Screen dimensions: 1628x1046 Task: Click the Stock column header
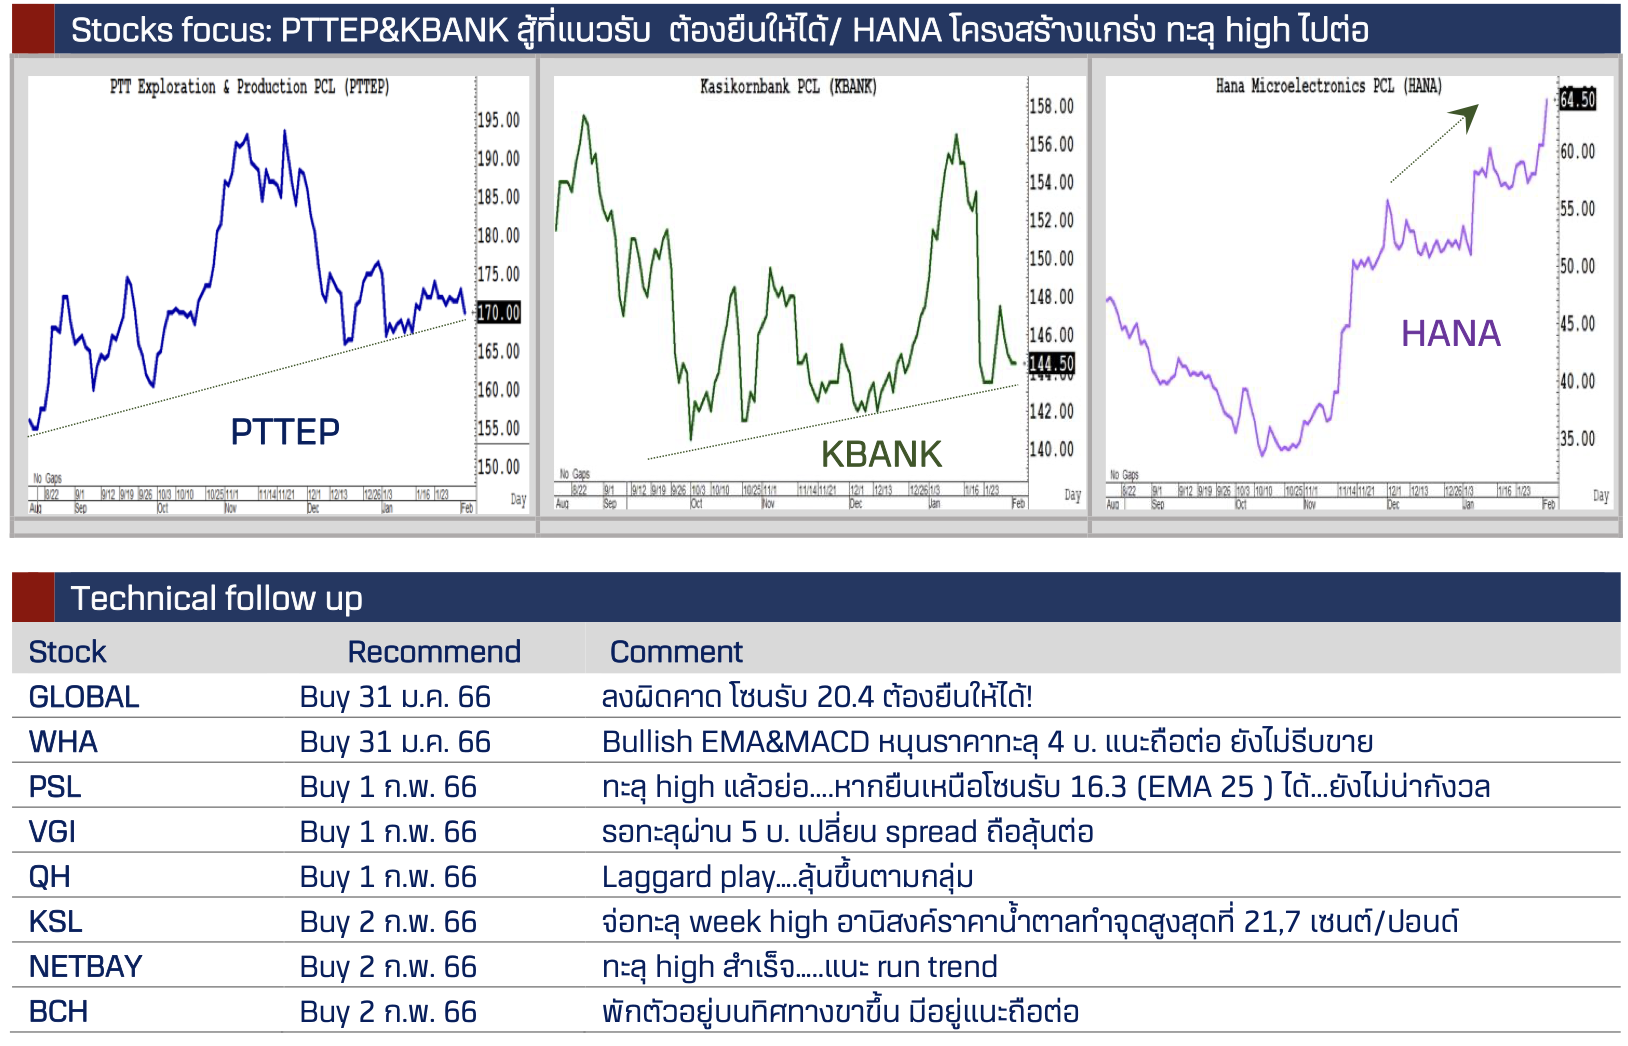point(67,652)
